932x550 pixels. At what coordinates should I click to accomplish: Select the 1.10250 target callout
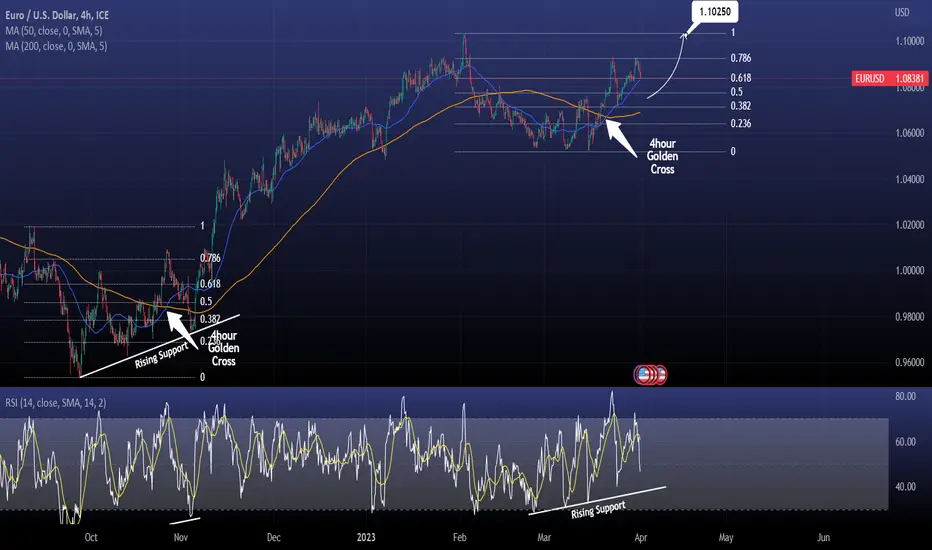pos(714,11)
